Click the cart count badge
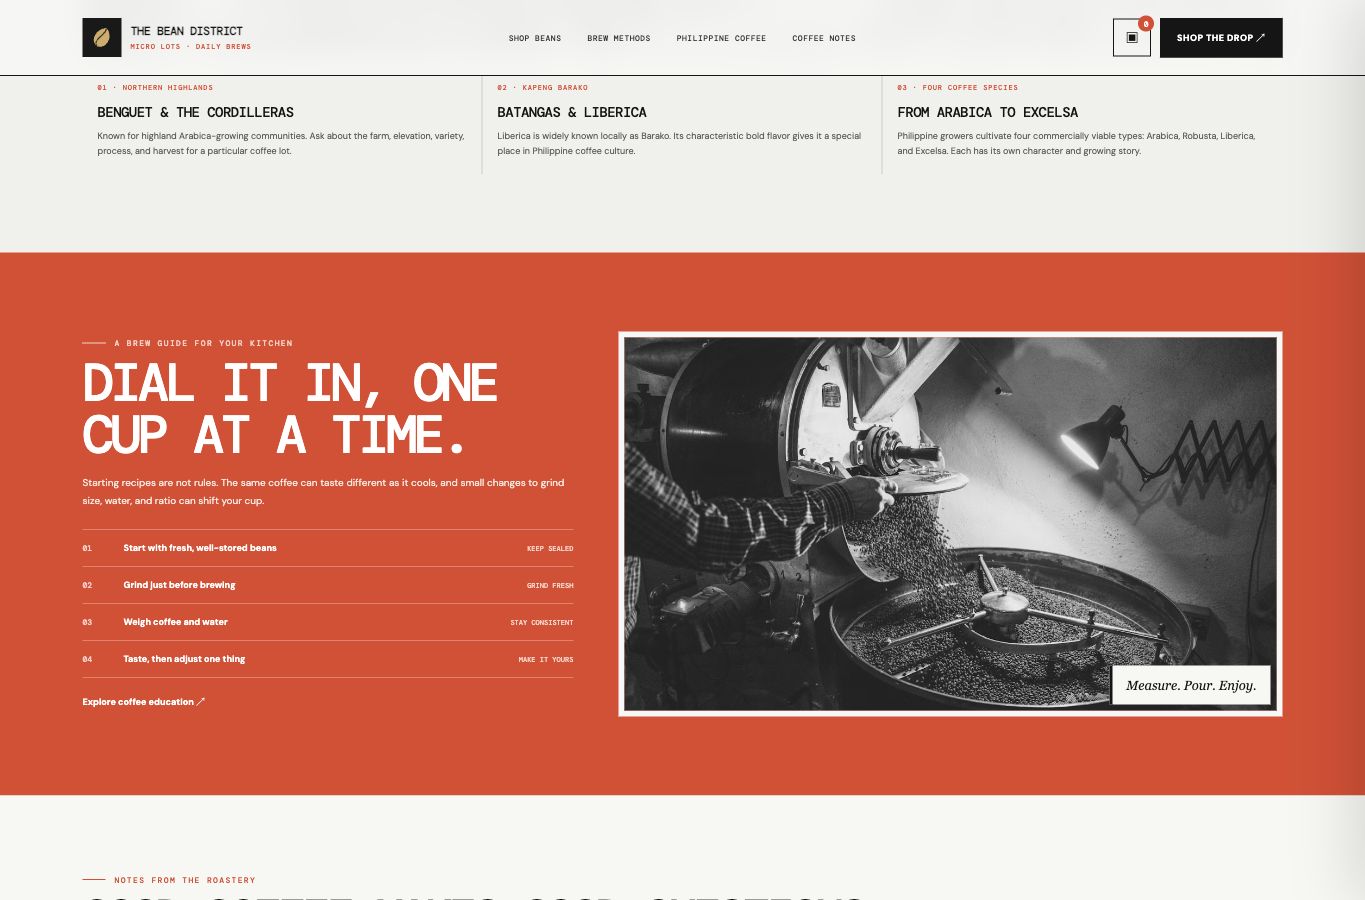This screenshot has width=1365, height=900. coord(1146,23)
